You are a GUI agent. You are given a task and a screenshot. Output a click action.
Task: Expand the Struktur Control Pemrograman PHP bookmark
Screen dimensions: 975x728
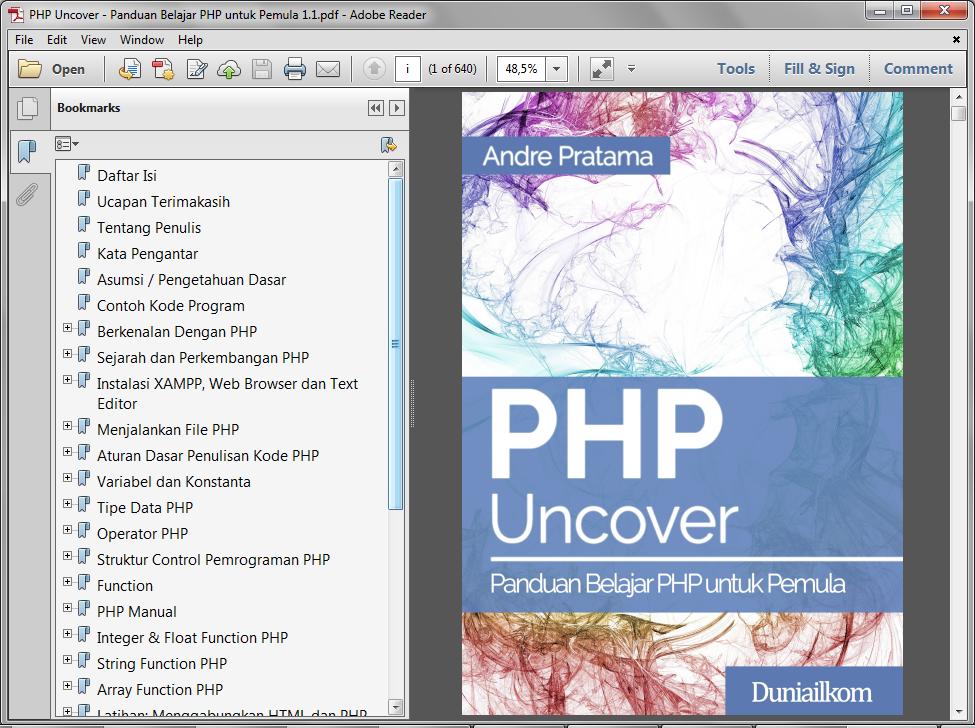click(x=68, y=556)
